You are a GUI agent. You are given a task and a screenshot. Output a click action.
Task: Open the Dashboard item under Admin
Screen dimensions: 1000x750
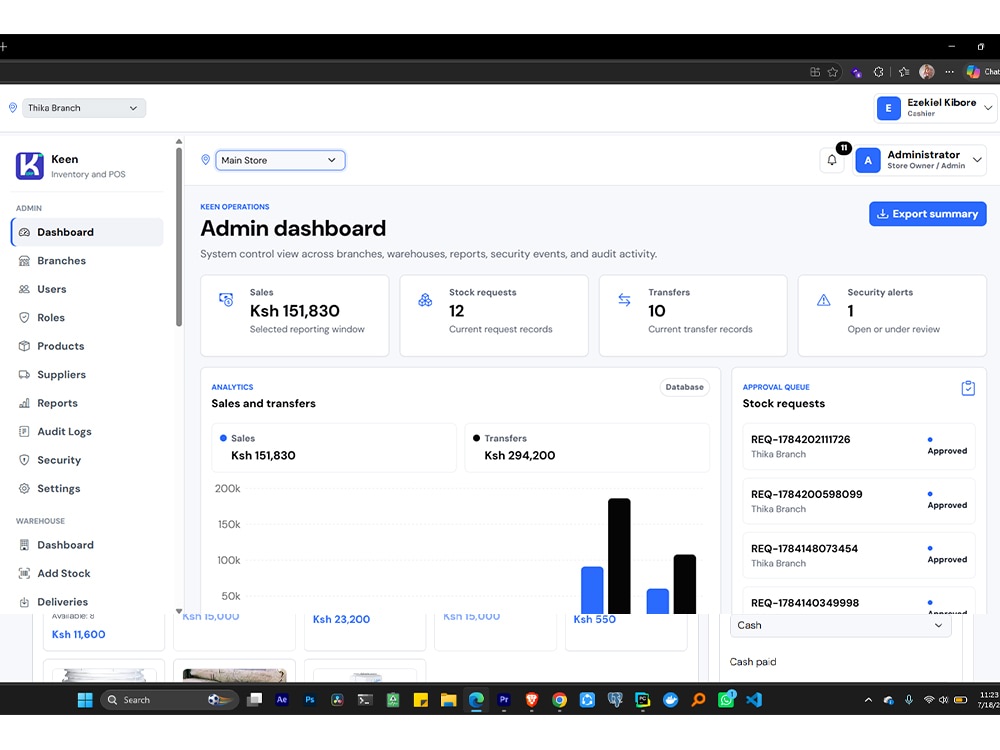(x=87, y=232)
